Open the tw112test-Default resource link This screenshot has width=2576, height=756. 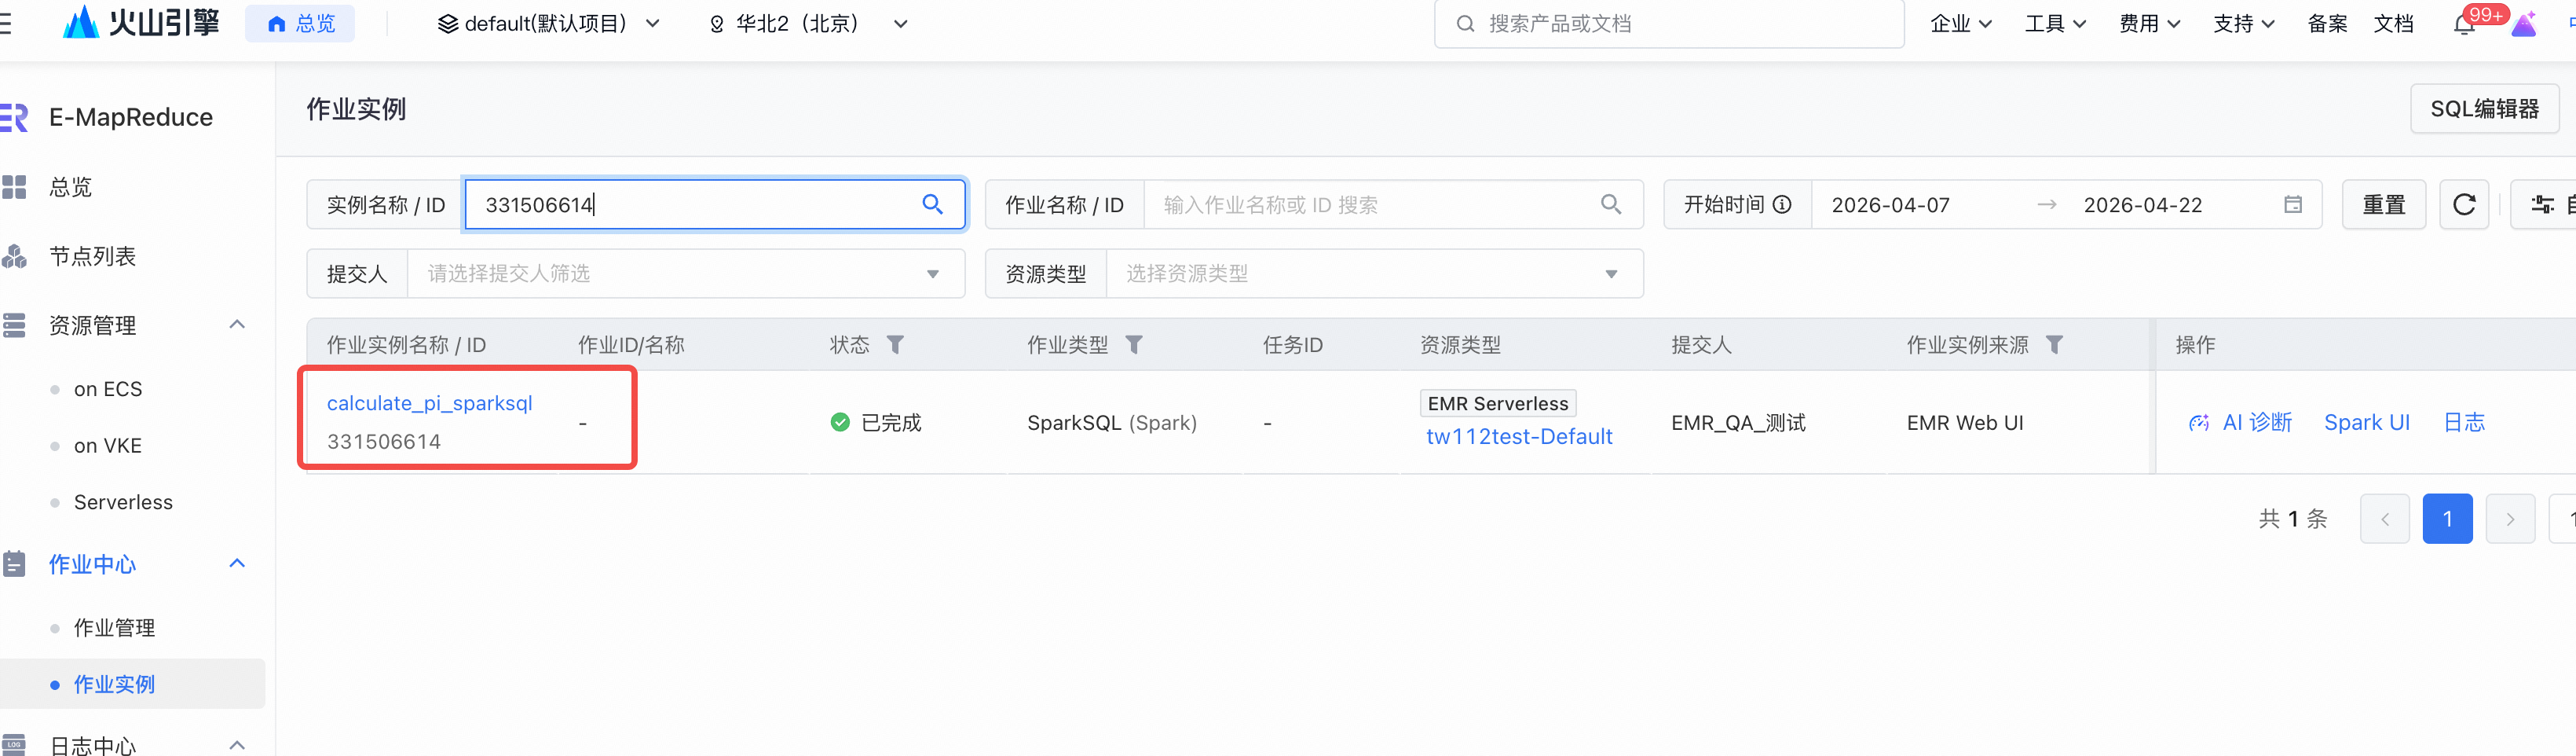pyautogui.click(x=1519, y=436)
